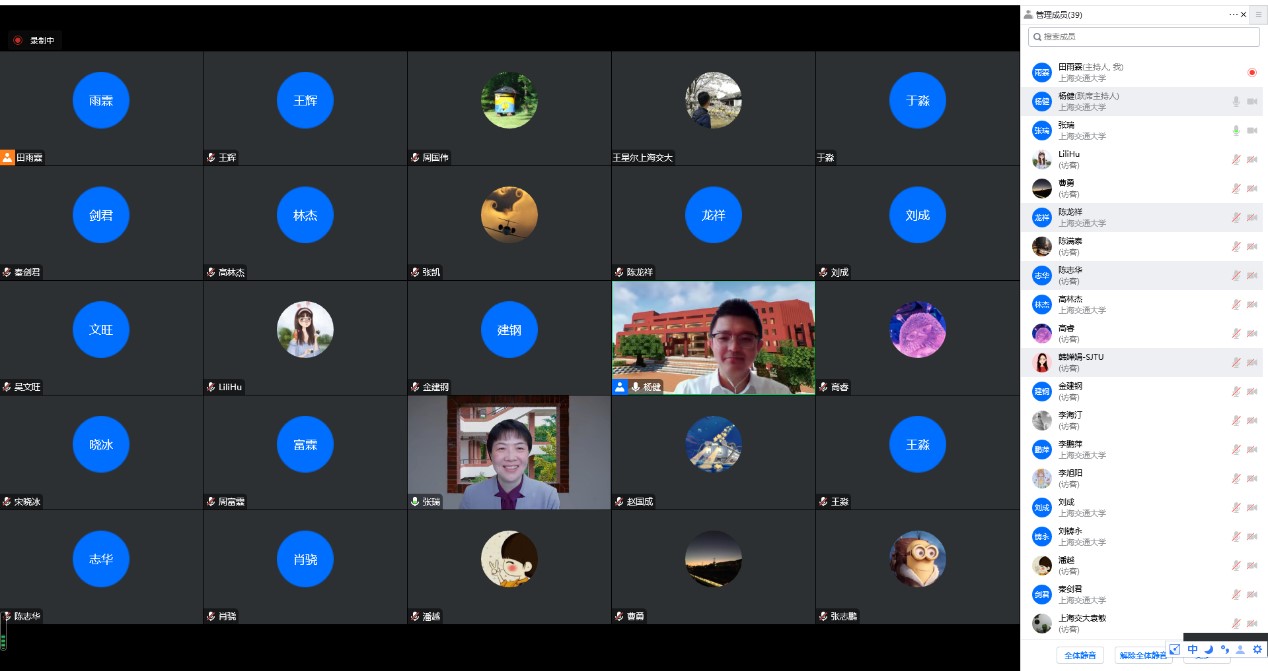
Task: Open the three-dot more options in member panel
Action: 1233,15
